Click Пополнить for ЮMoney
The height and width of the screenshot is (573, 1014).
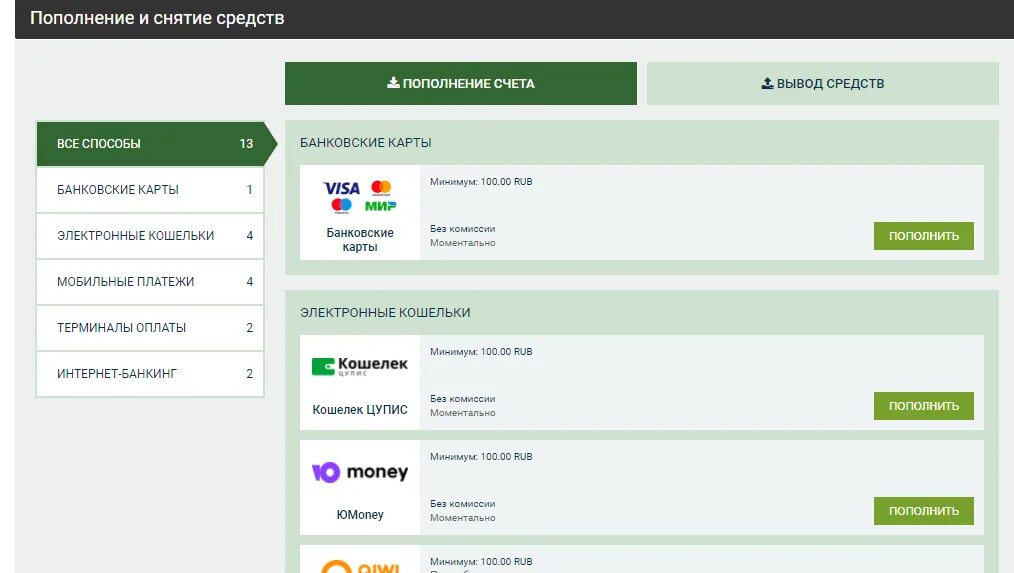pos(923,511)
